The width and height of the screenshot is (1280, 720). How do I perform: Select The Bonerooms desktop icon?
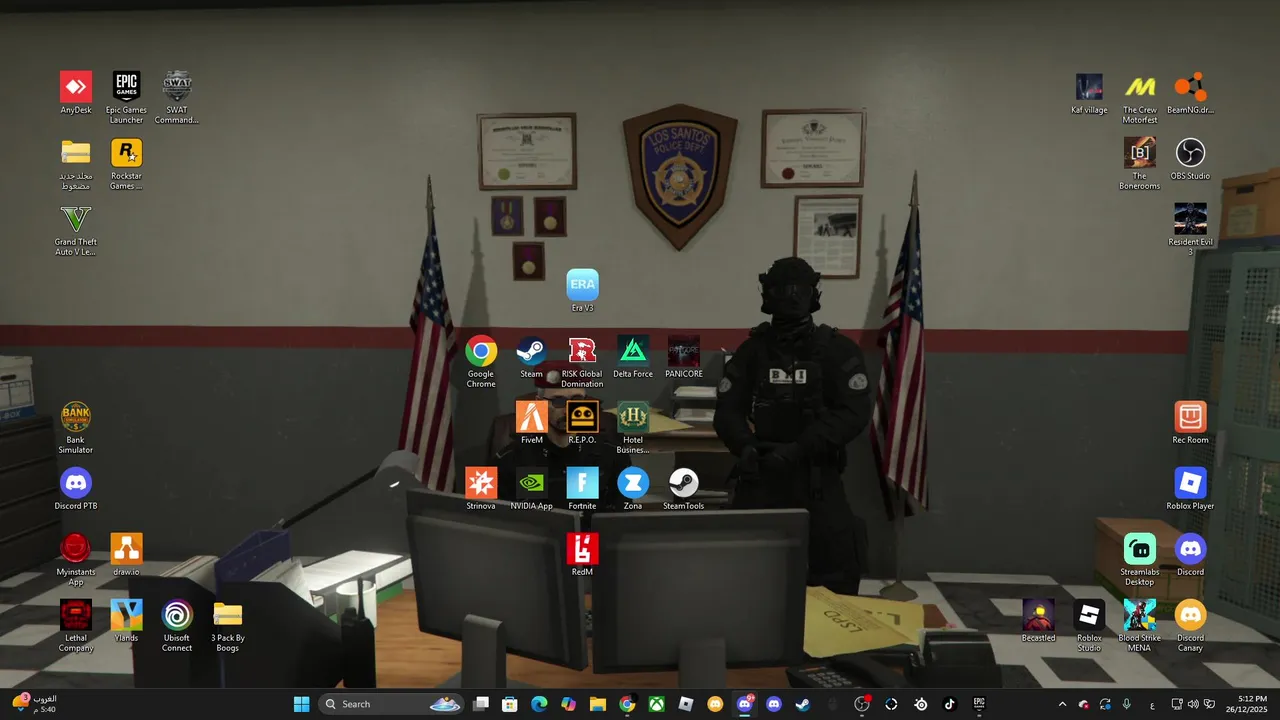coord(1140,163)
